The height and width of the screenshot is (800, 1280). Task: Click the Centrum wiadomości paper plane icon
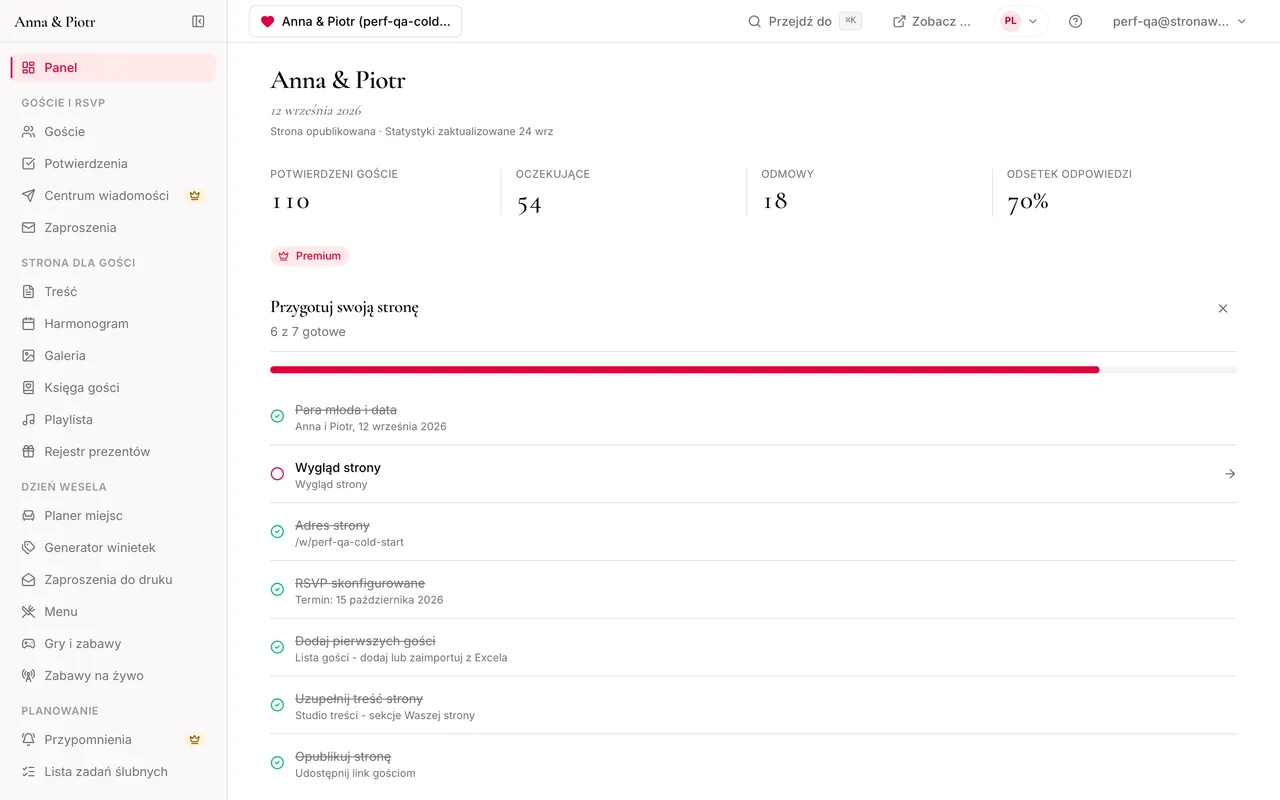(28, 195)
